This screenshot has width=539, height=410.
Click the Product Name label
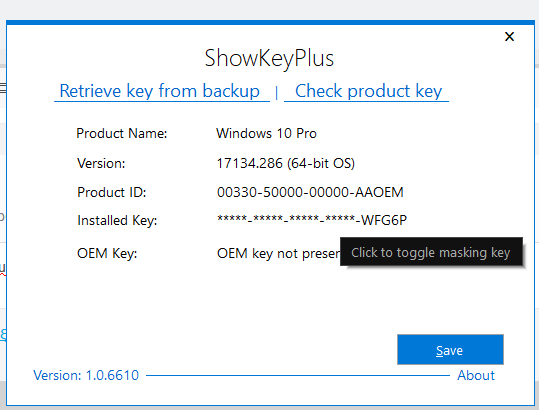122,133
